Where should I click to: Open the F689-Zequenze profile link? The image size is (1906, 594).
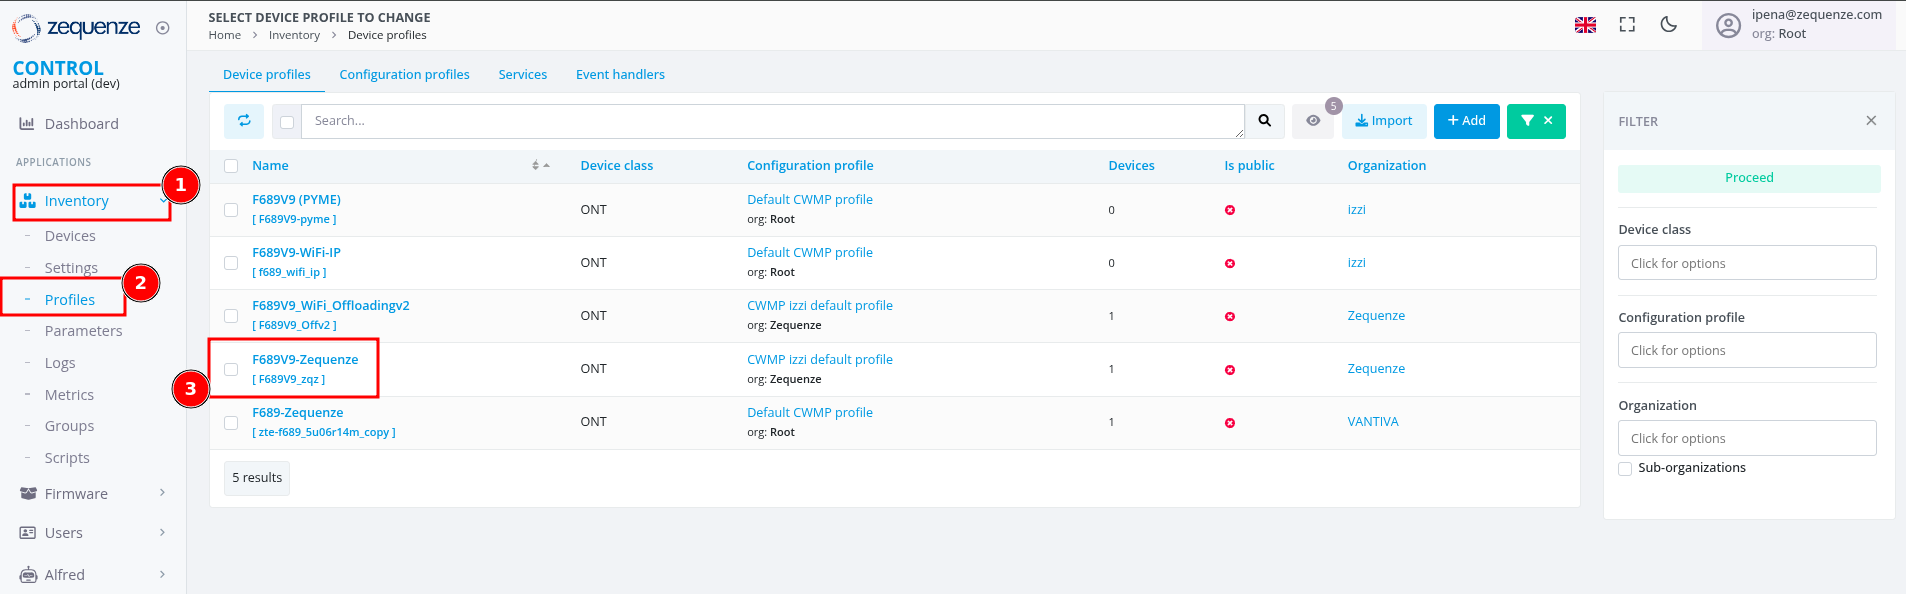[297, 413]
